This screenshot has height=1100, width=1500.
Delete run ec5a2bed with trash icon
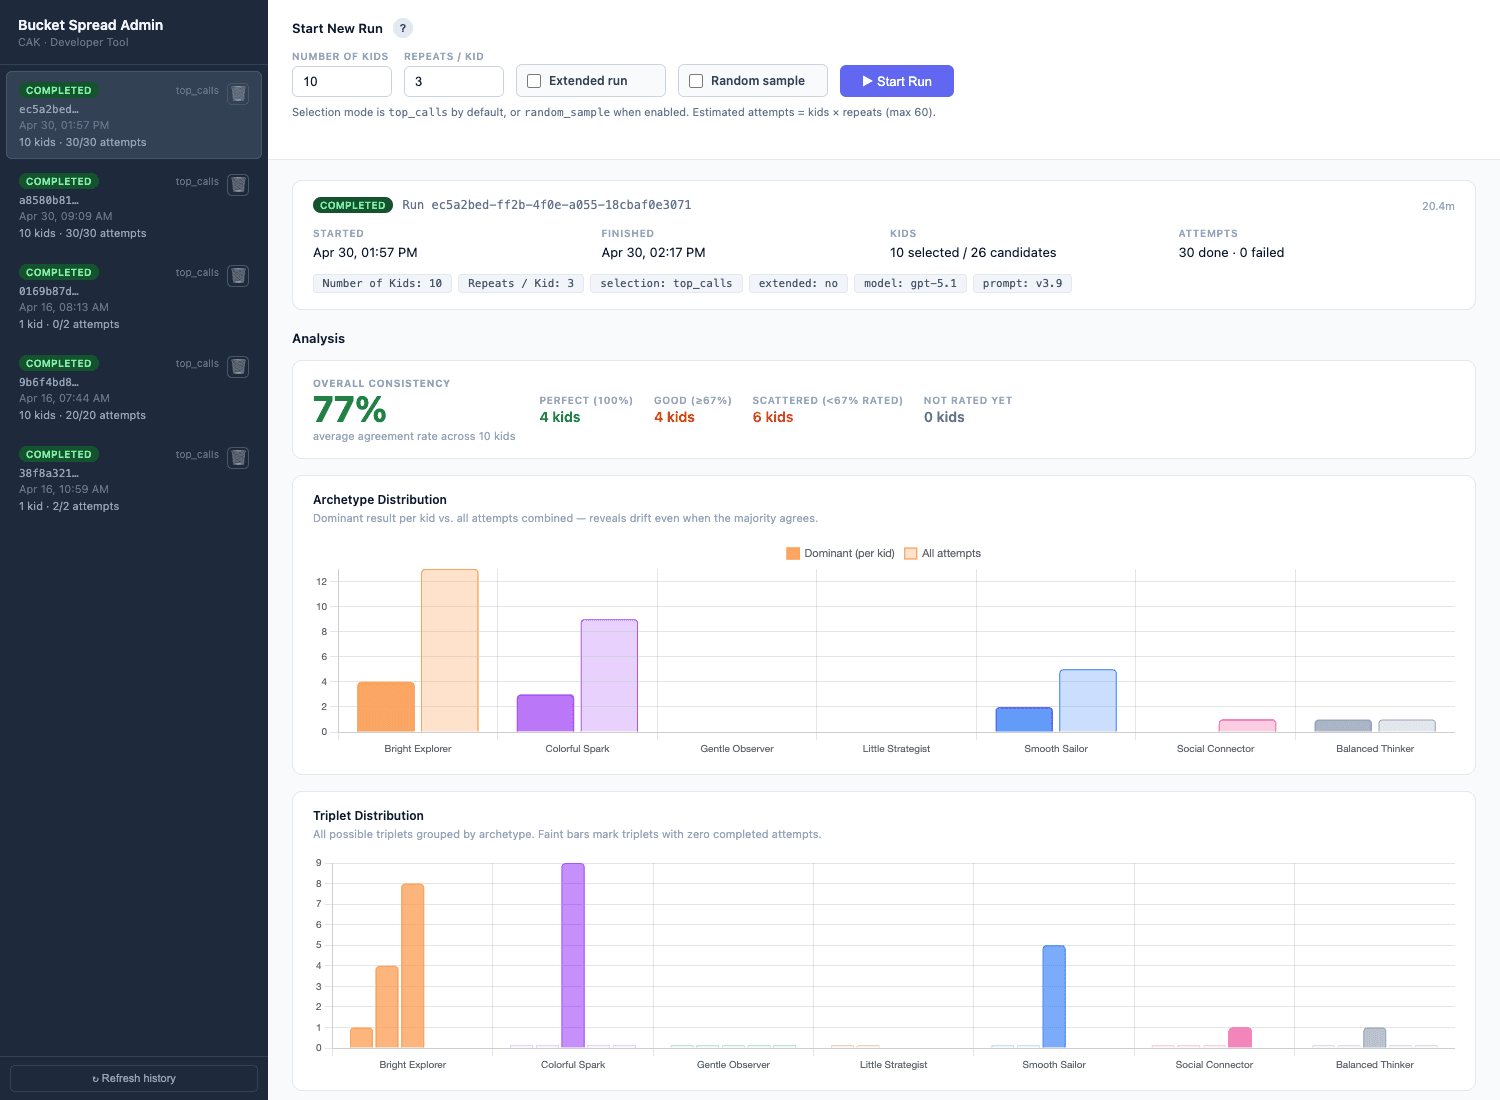(238, 94)
